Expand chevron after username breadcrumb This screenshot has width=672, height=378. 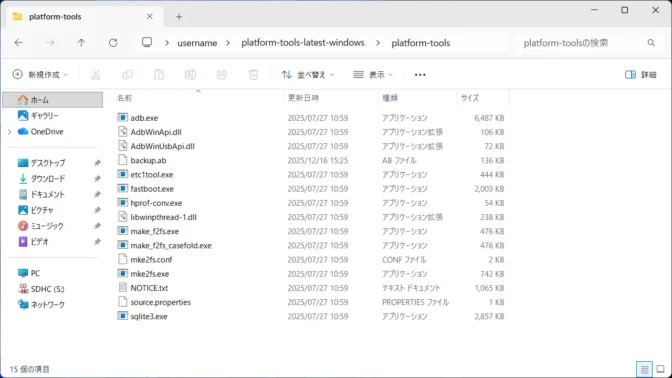pos(228,43)
